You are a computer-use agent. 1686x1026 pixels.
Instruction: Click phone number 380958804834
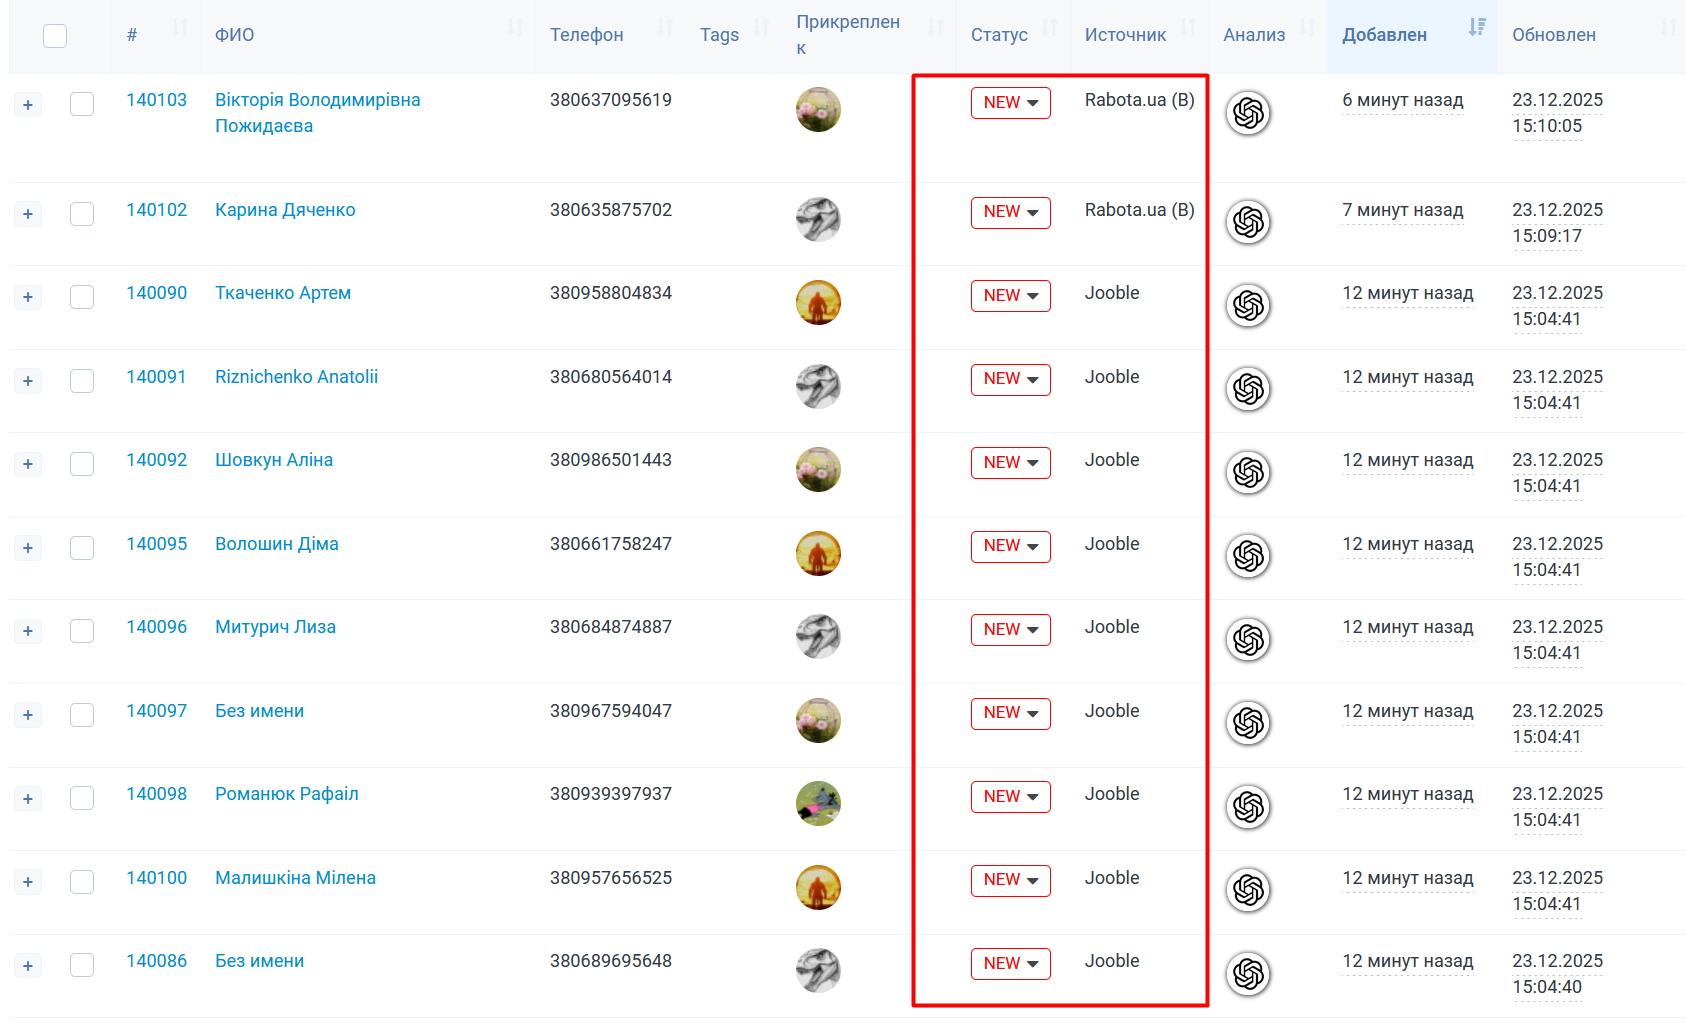point(610,293)
